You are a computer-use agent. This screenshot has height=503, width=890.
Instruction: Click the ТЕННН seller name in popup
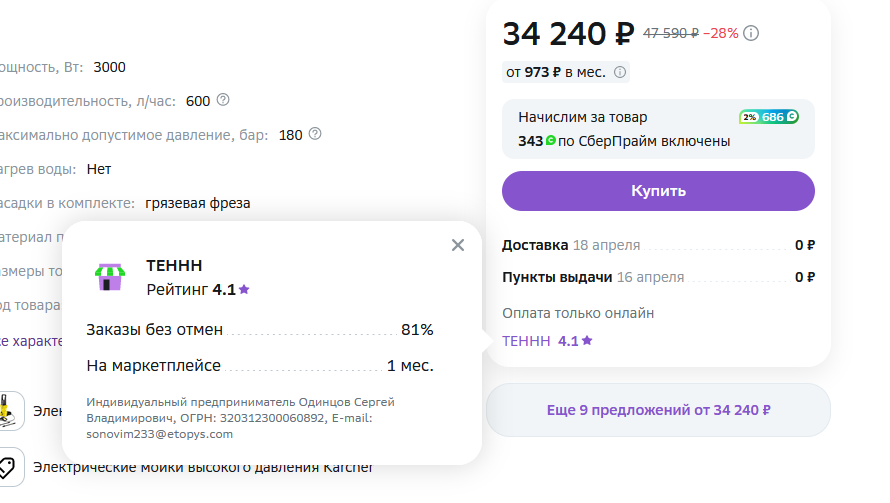(x=174, y=265)
